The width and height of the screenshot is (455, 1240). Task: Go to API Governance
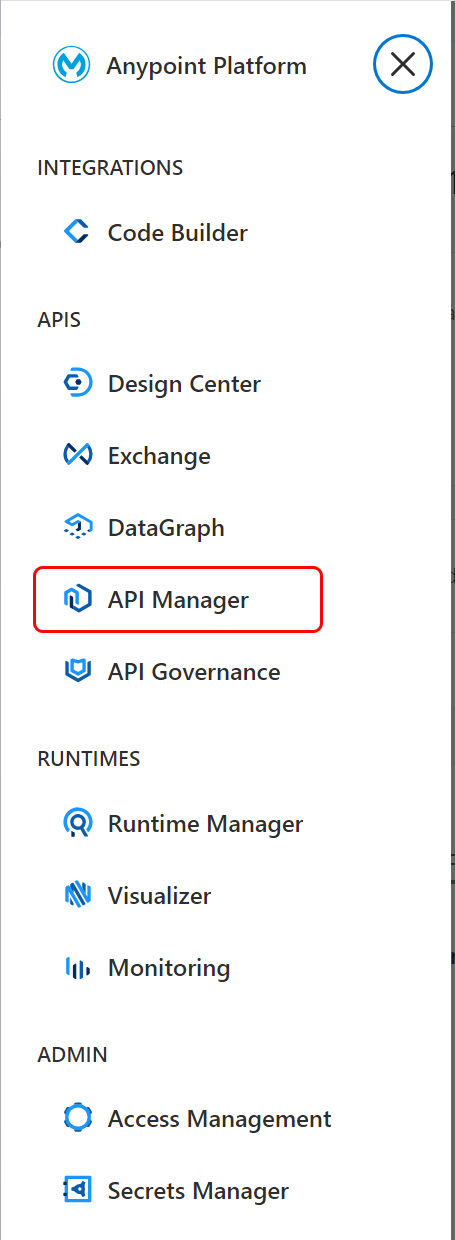(194, 672)
